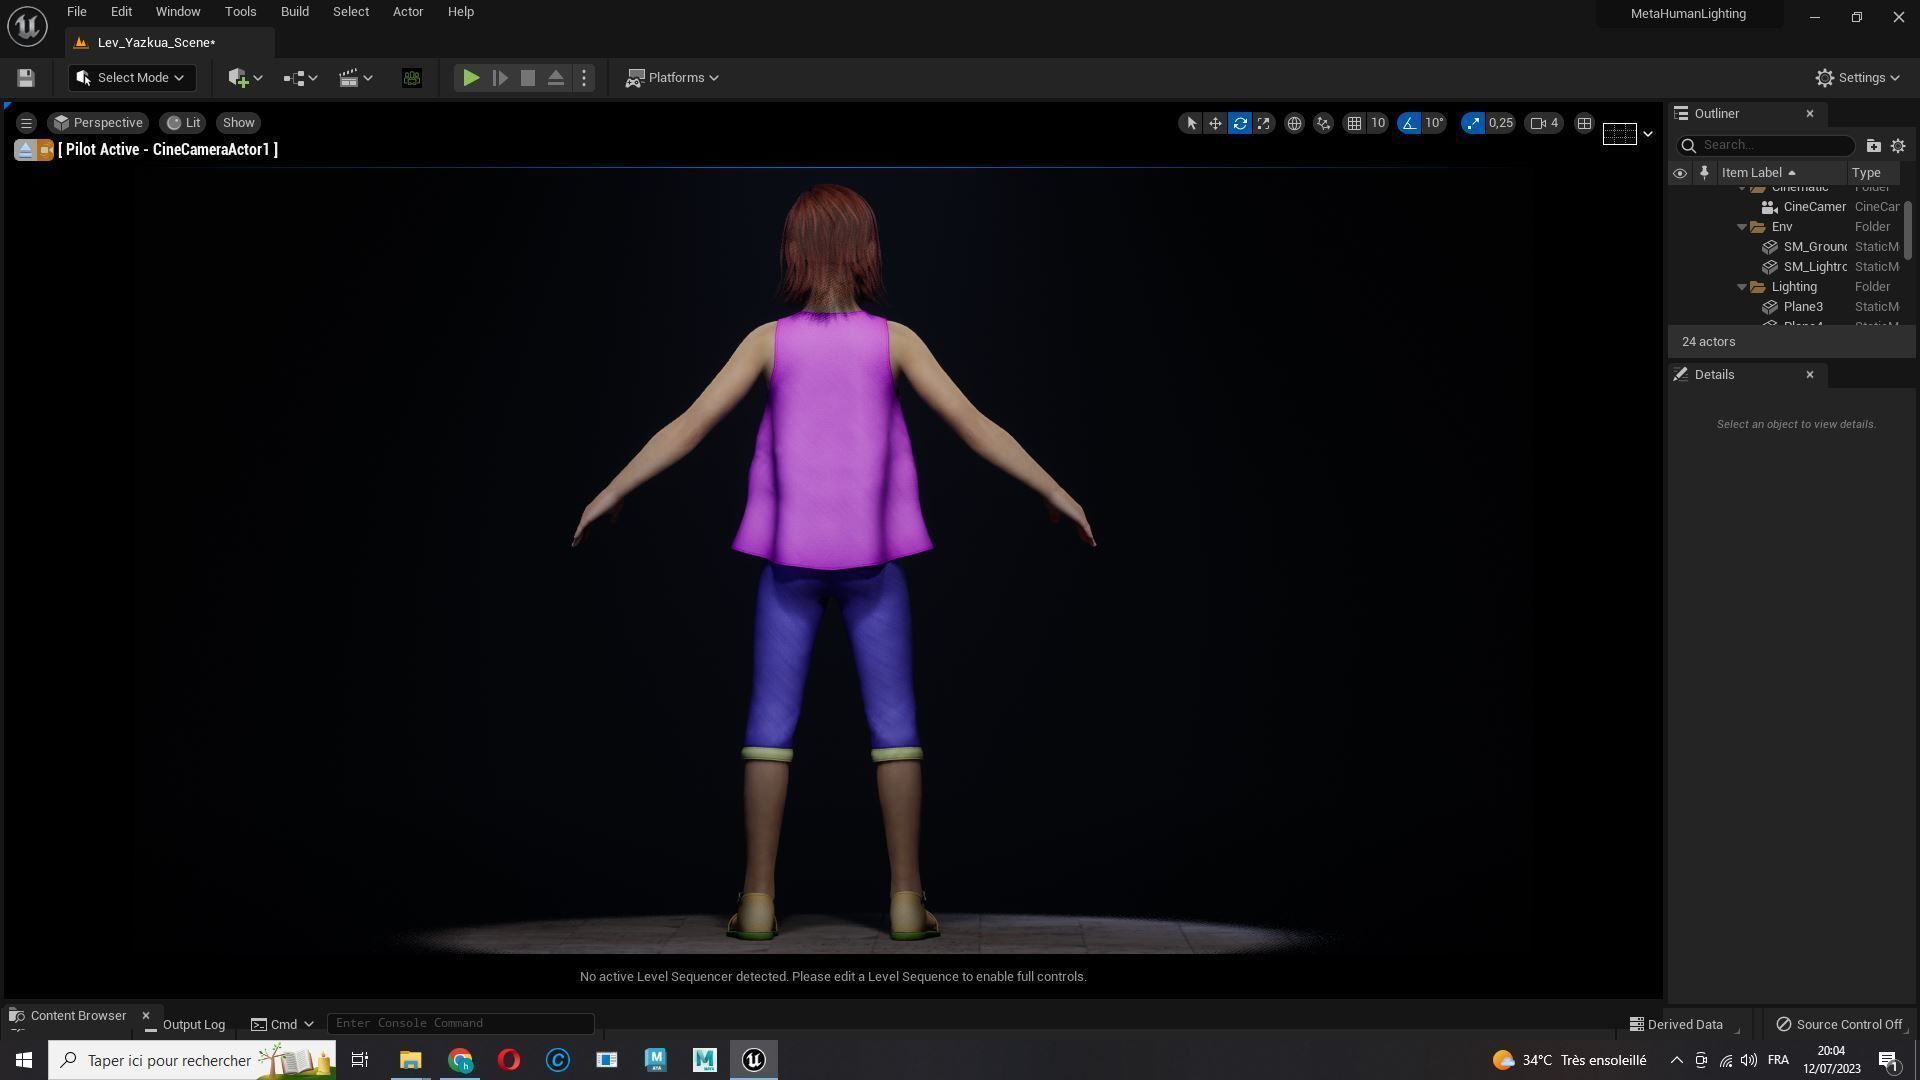Activate the Rotate tool in viewport
Image resolution: width=1920 pixels, height=1080 pixels.
1240,123
